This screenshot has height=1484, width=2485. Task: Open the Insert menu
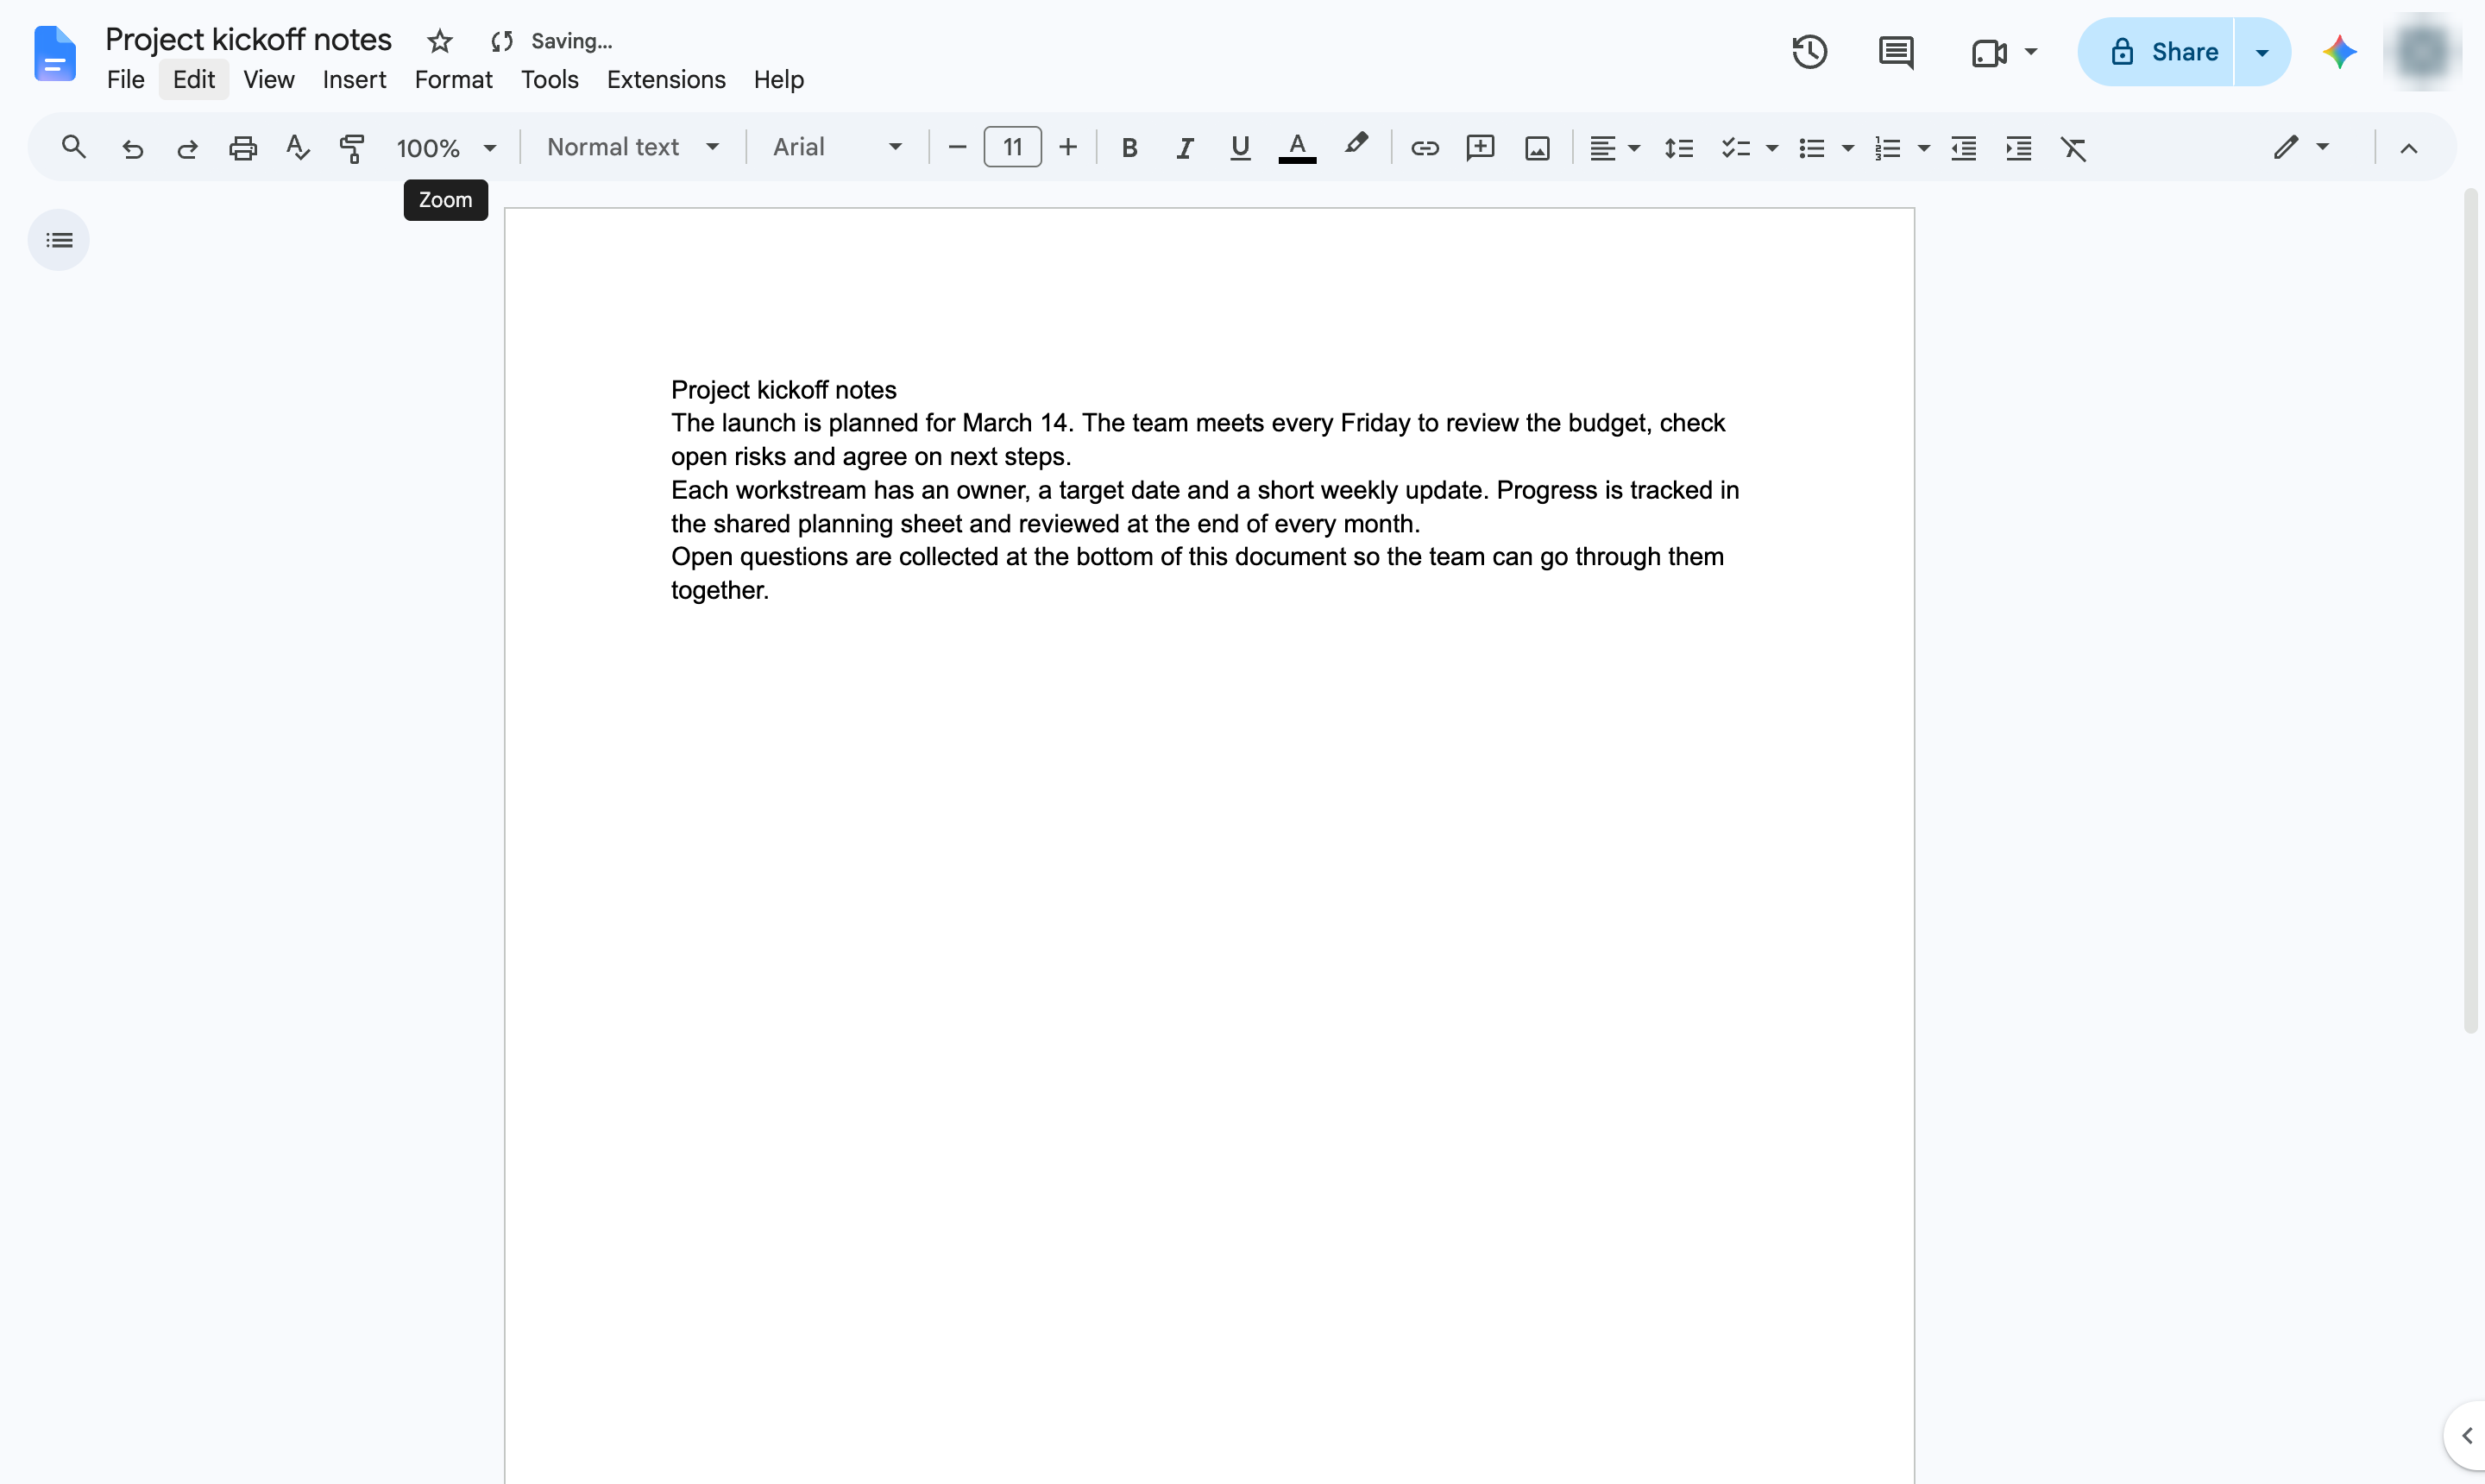354,79
